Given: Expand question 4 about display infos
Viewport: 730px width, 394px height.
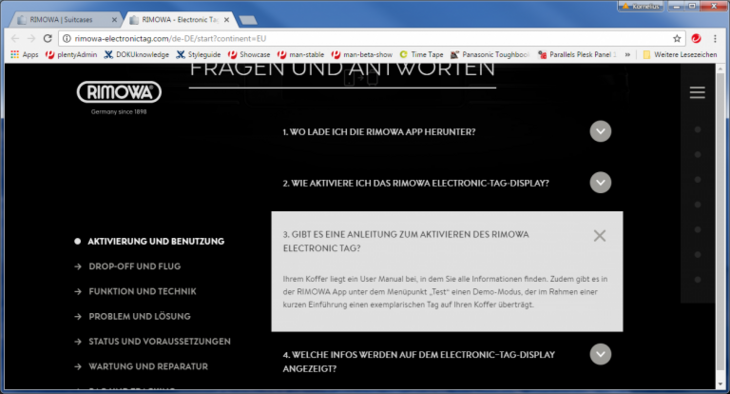Looking at the screenshot, I should coord(601,354).
